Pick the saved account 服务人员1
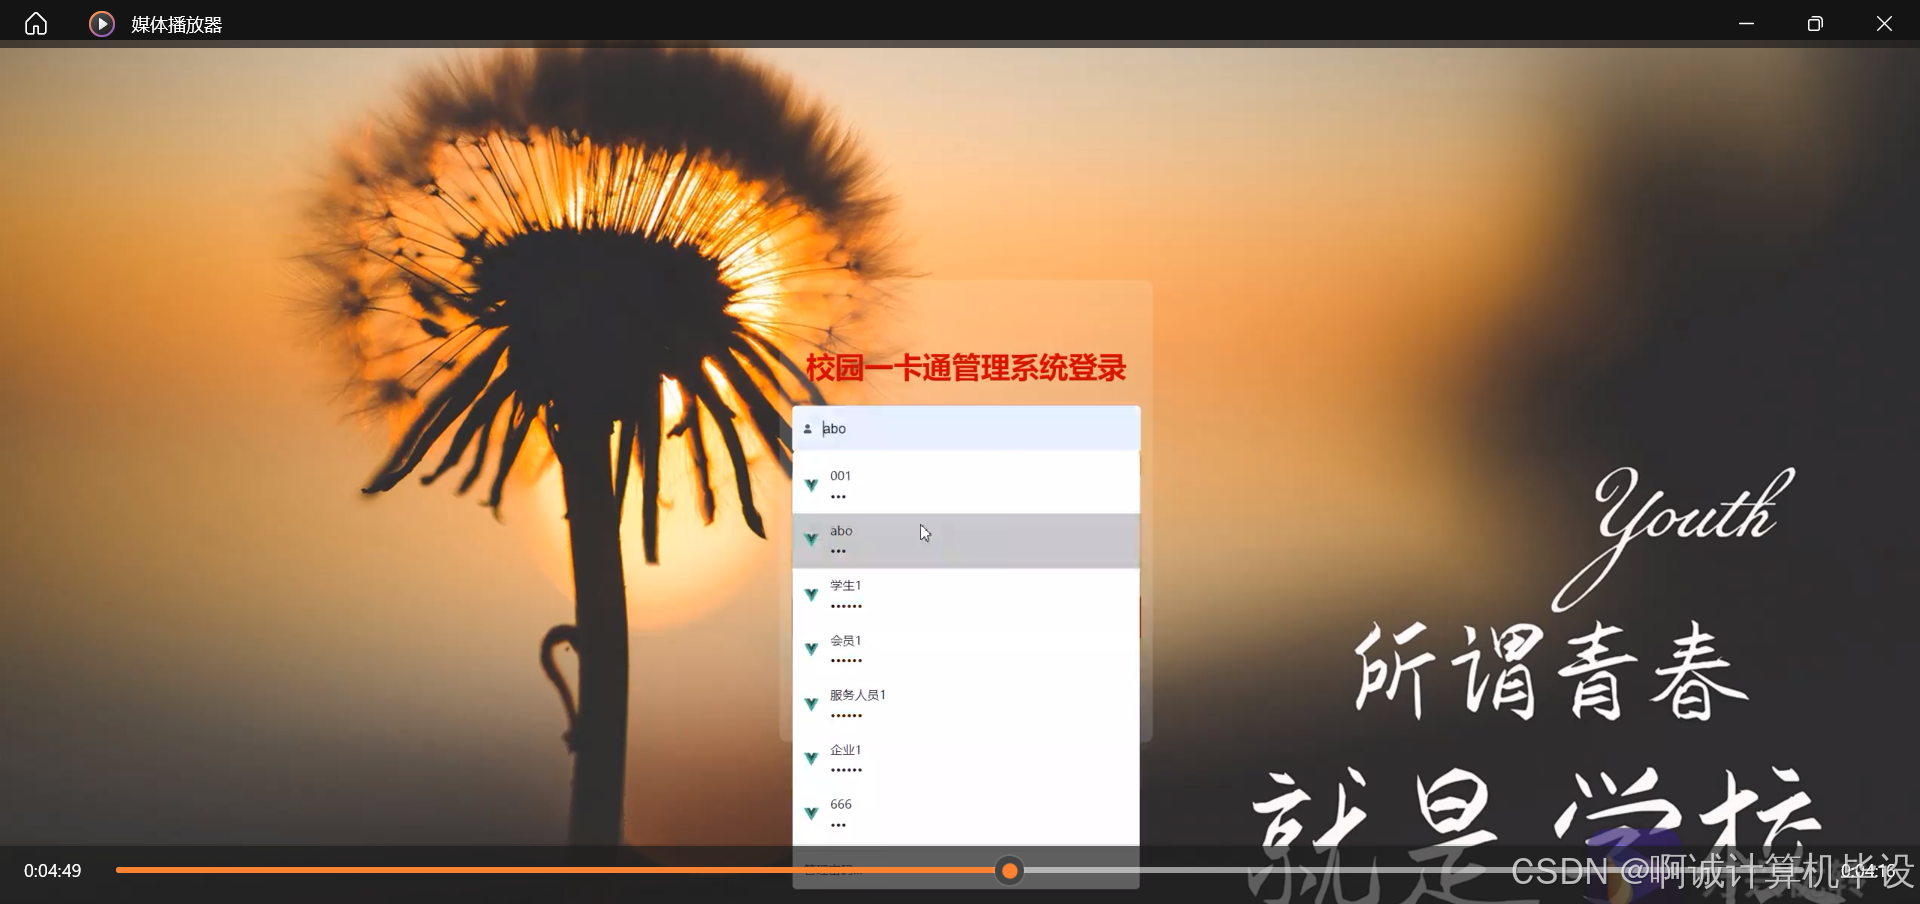This screenshot has height=904, width=1920. (x=966, y=705)
